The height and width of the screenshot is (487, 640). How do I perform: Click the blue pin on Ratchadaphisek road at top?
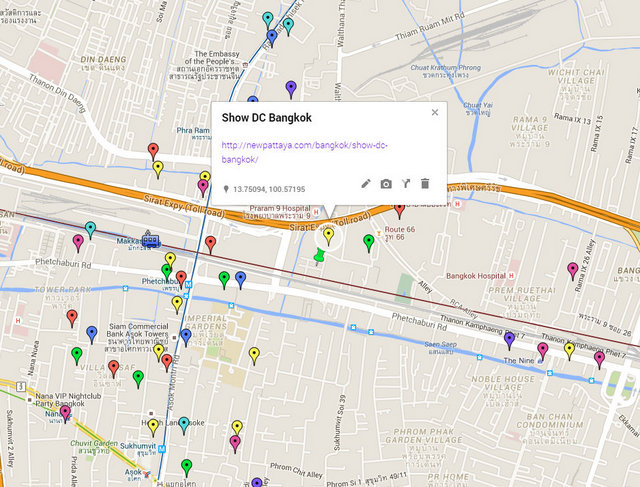click(272, 38)
